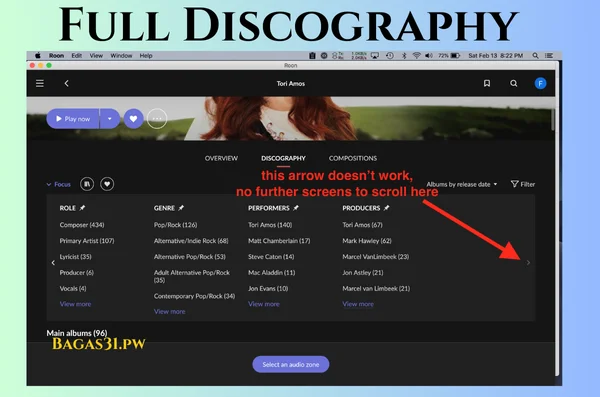The height and width of the screenshot is (397, 600).
Task: Open the hamburger navigation menu
Action: (x=40, y=83)
